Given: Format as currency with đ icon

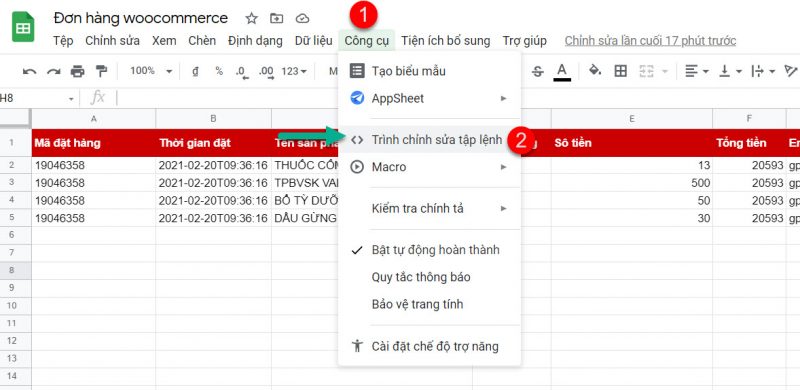Looking at the screenshot, I should coord(195,71).
